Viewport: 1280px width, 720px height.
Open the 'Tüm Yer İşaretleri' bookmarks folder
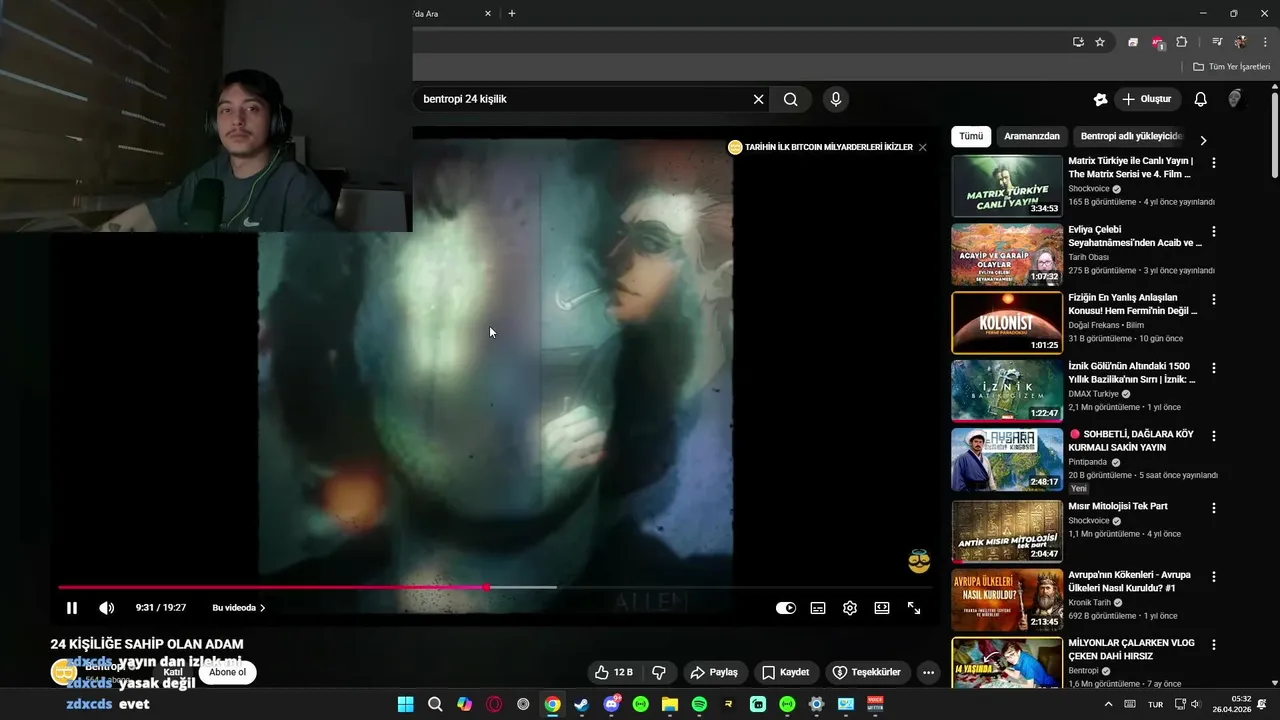(x=1231, y=67)
